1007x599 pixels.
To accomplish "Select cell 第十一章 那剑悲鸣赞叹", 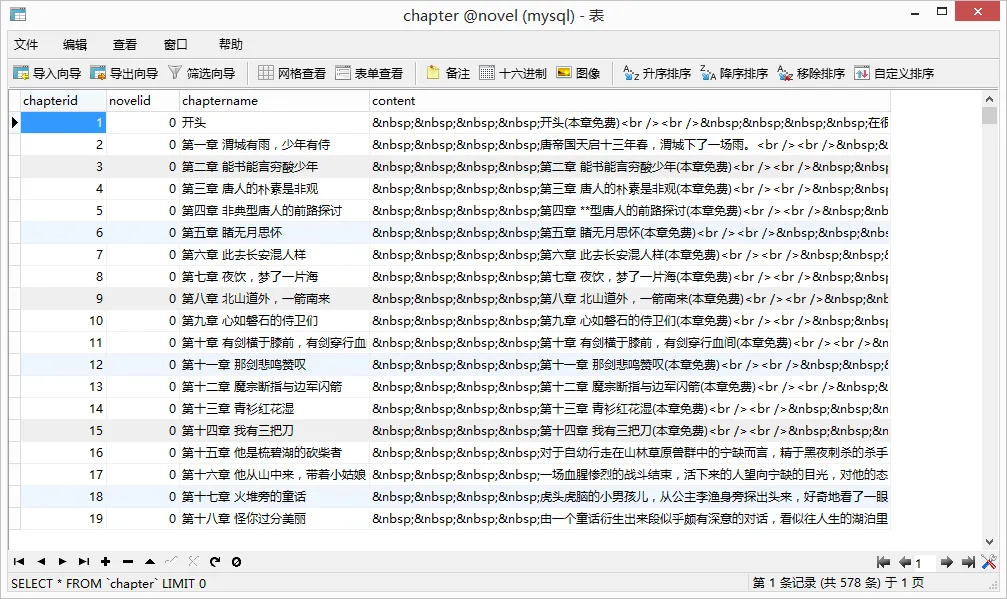I will coord(274,365).
